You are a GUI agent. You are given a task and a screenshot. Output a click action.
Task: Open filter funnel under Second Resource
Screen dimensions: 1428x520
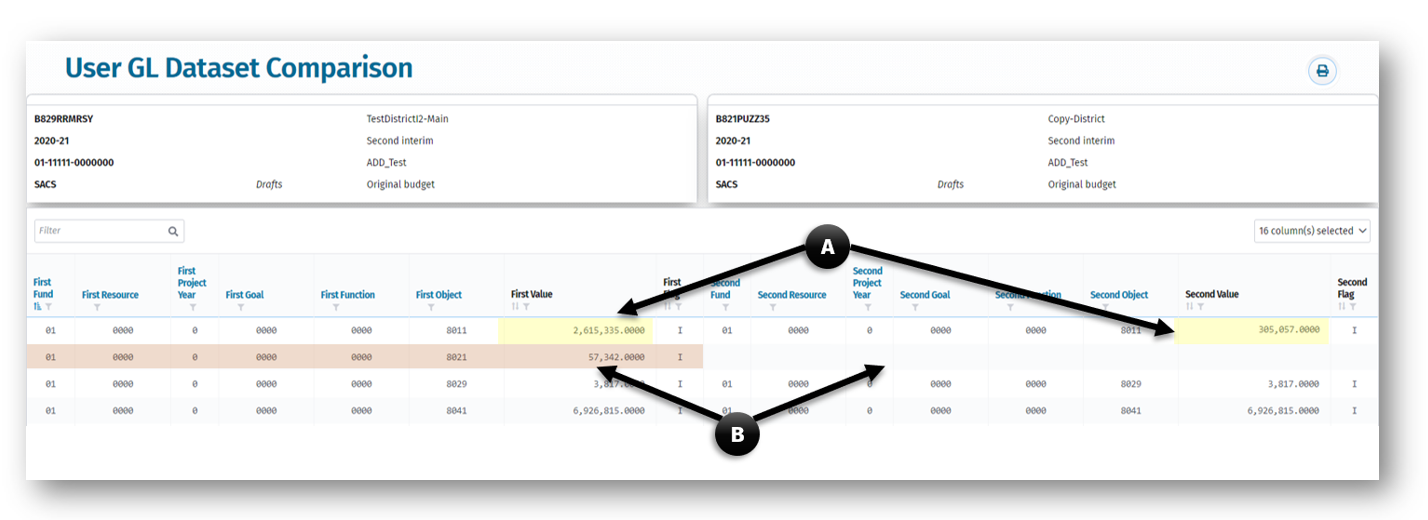(x=773, y=307)
